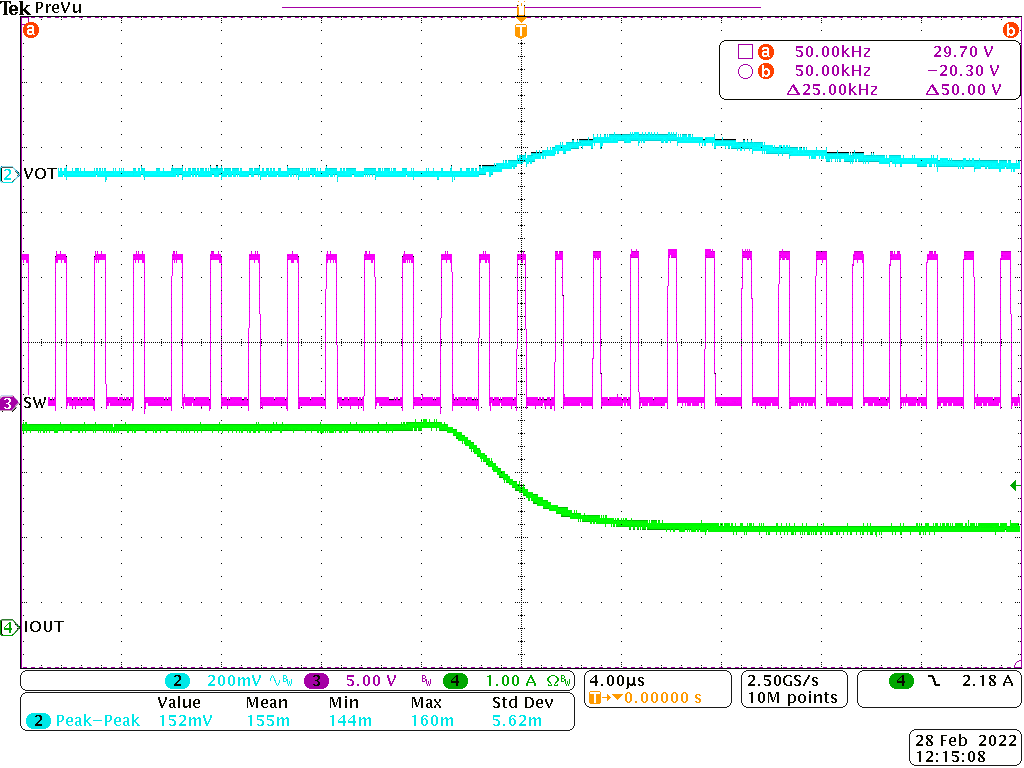Click the PreVu acquisition status label
This screenshot has width=1024, height=768.
[x=59, y=8]
